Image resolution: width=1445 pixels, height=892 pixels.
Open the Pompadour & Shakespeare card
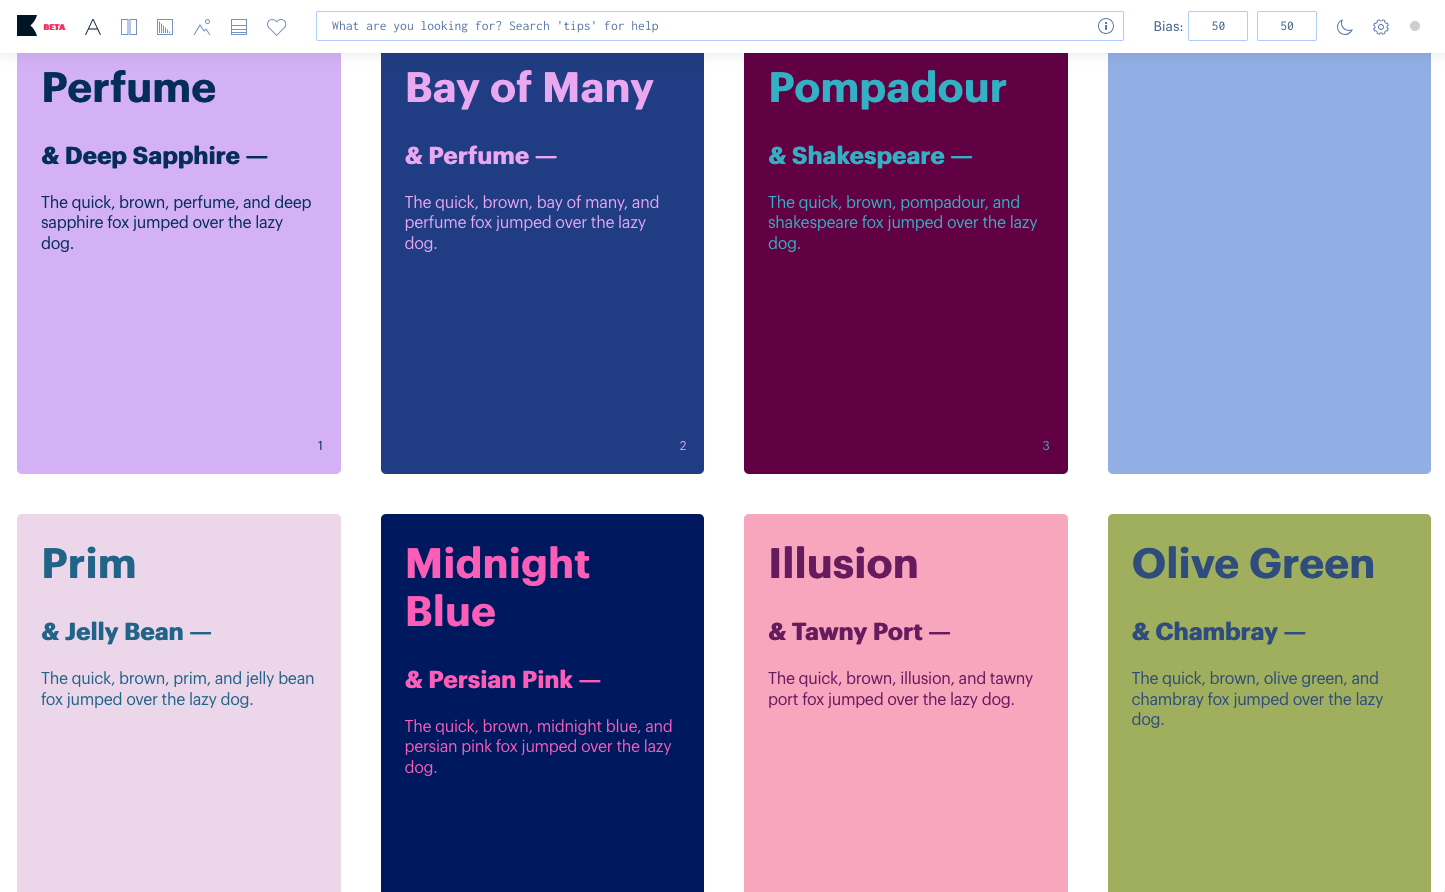tap(906, 263)
